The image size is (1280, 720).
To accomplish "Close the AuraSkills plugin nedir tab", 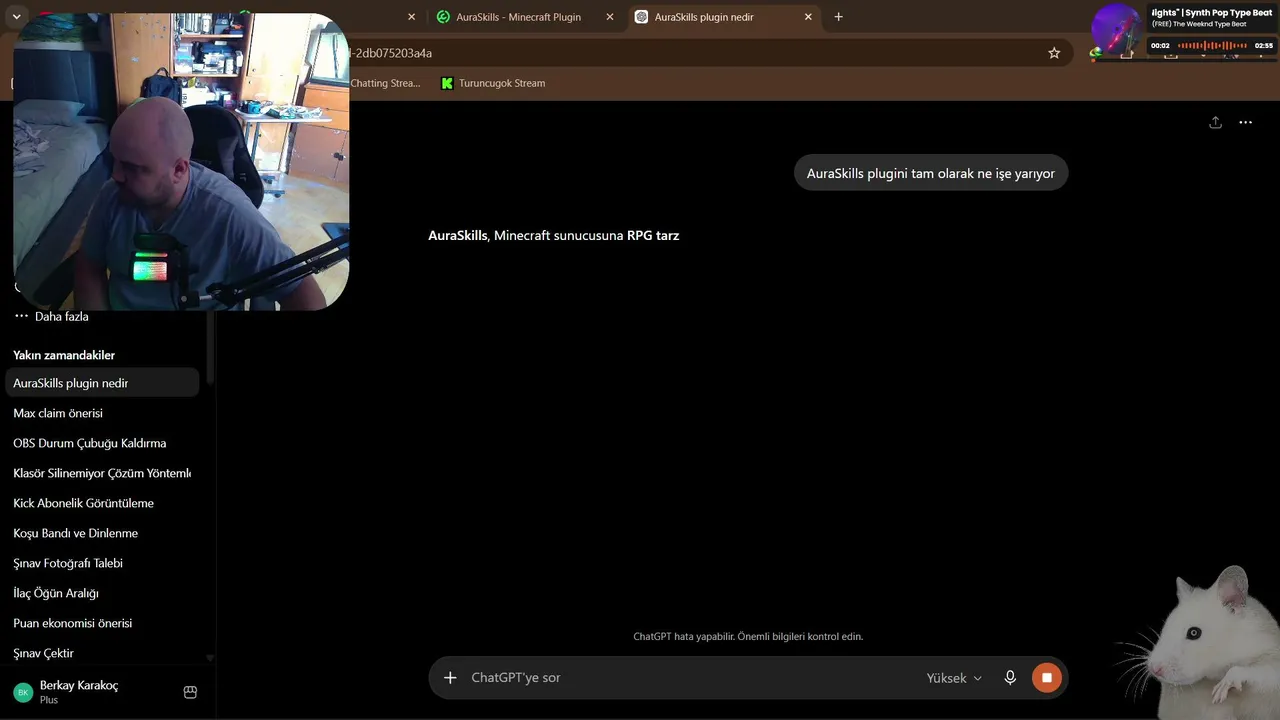I will [808, 17].
